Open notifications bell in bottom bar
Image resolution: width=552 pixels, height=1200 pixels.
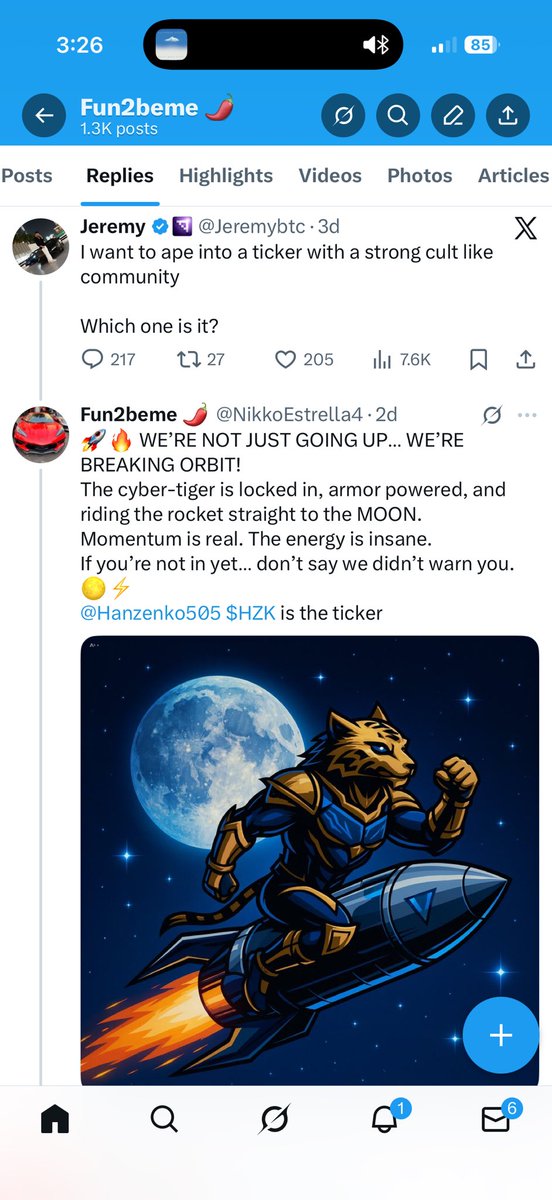(386, 1119)
